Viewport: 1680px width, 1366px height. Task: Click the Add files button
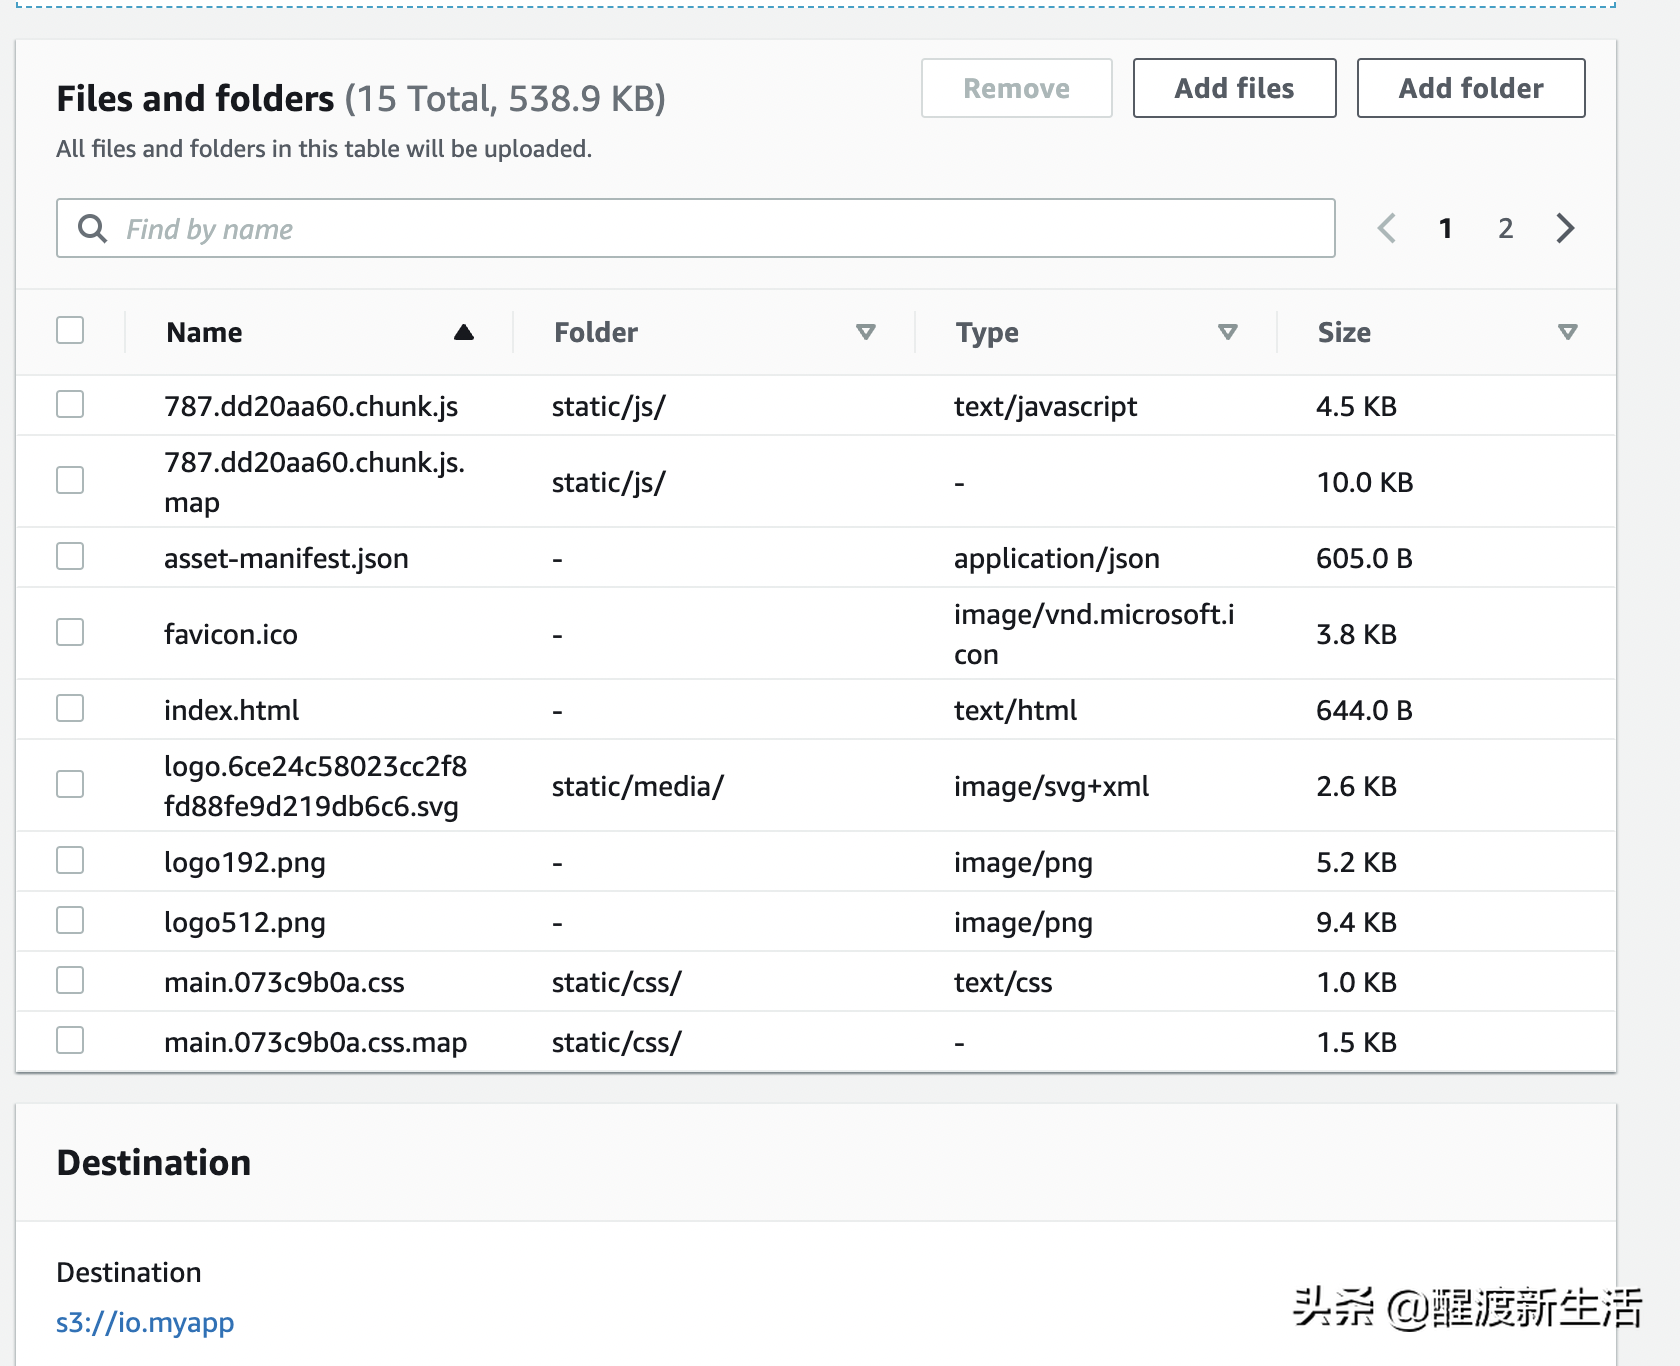pyautogui.click(x=1233, y=88)
